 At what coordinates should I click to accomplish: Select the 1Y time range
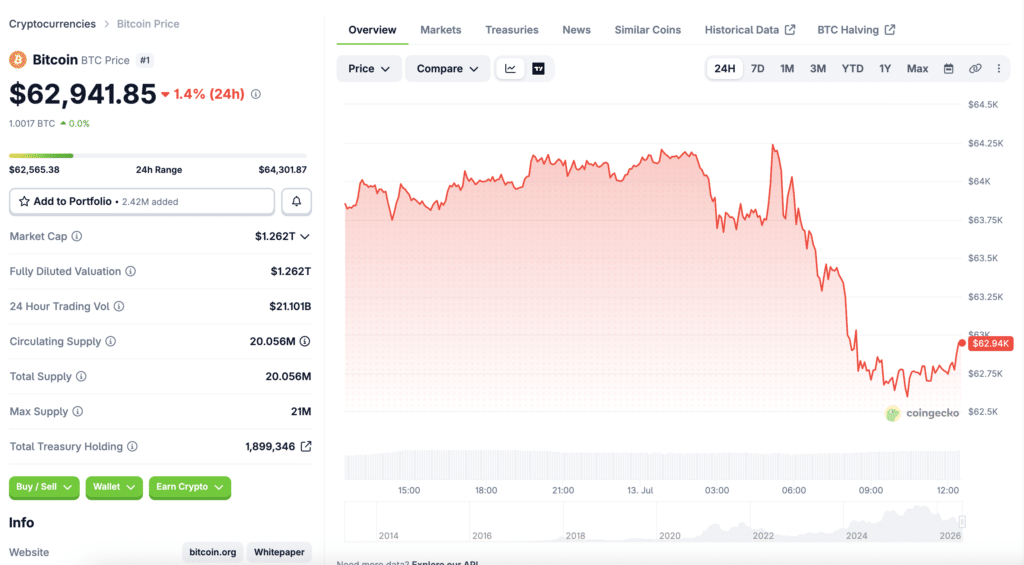885,69
